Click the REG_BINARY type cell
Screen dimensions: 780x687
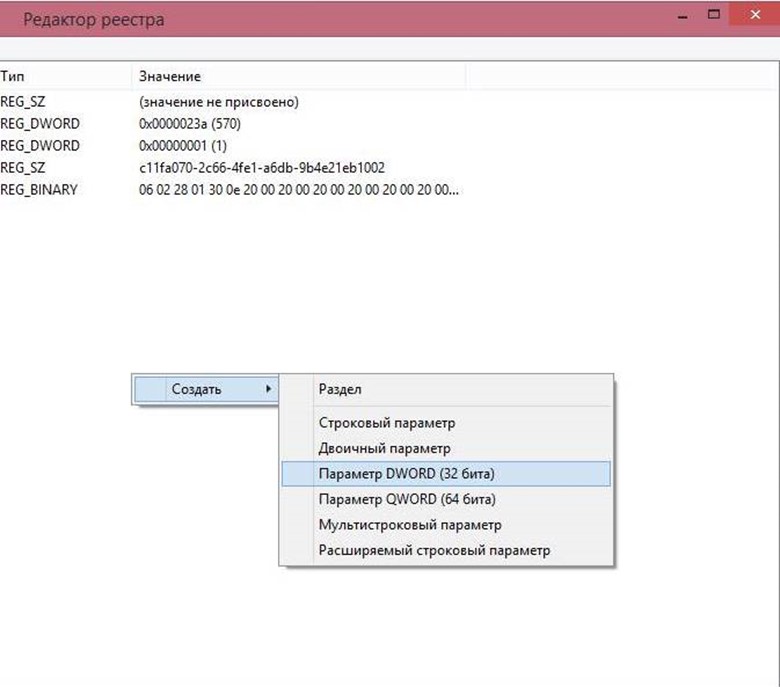[39, 190]
